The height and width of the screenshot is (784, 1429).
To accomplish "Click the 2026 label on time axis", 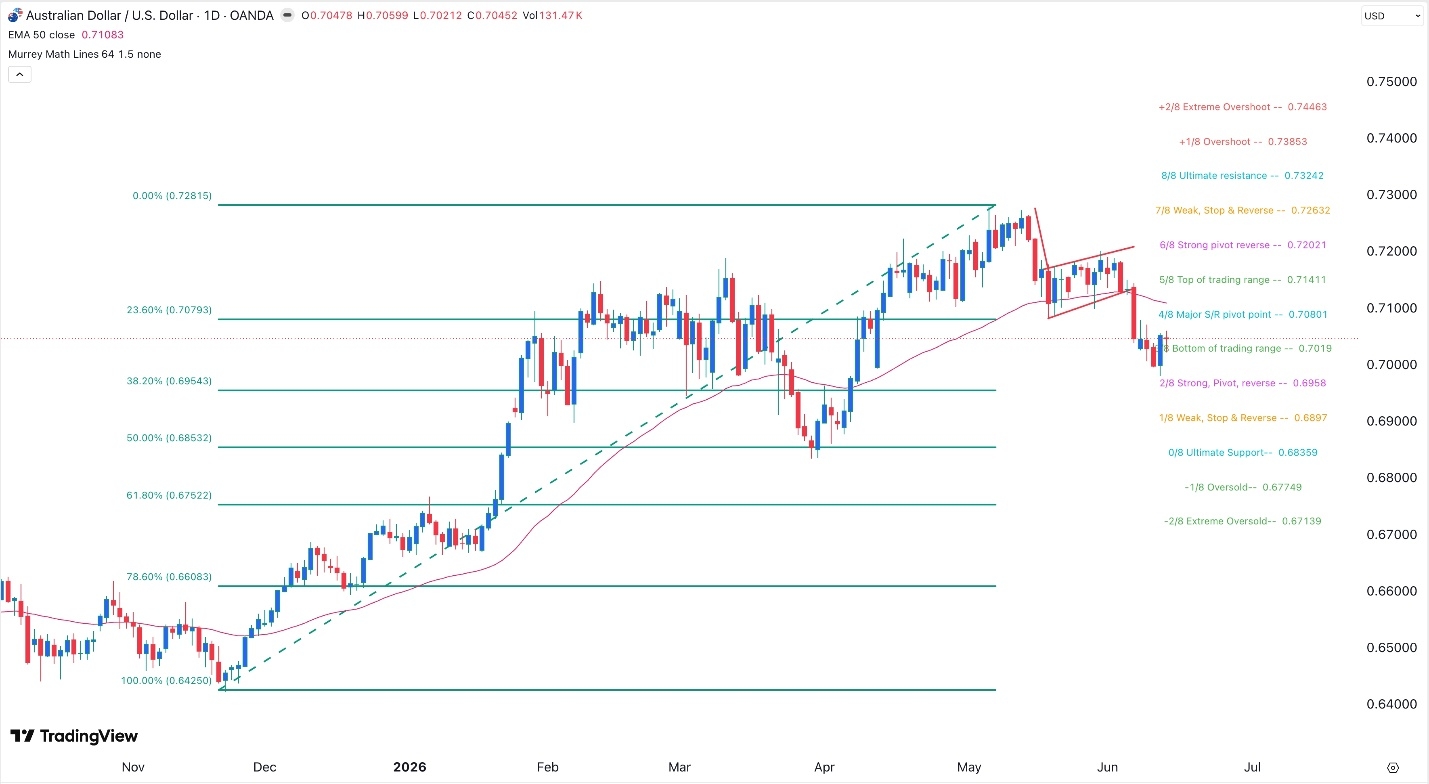I will (x=410, y=768).
